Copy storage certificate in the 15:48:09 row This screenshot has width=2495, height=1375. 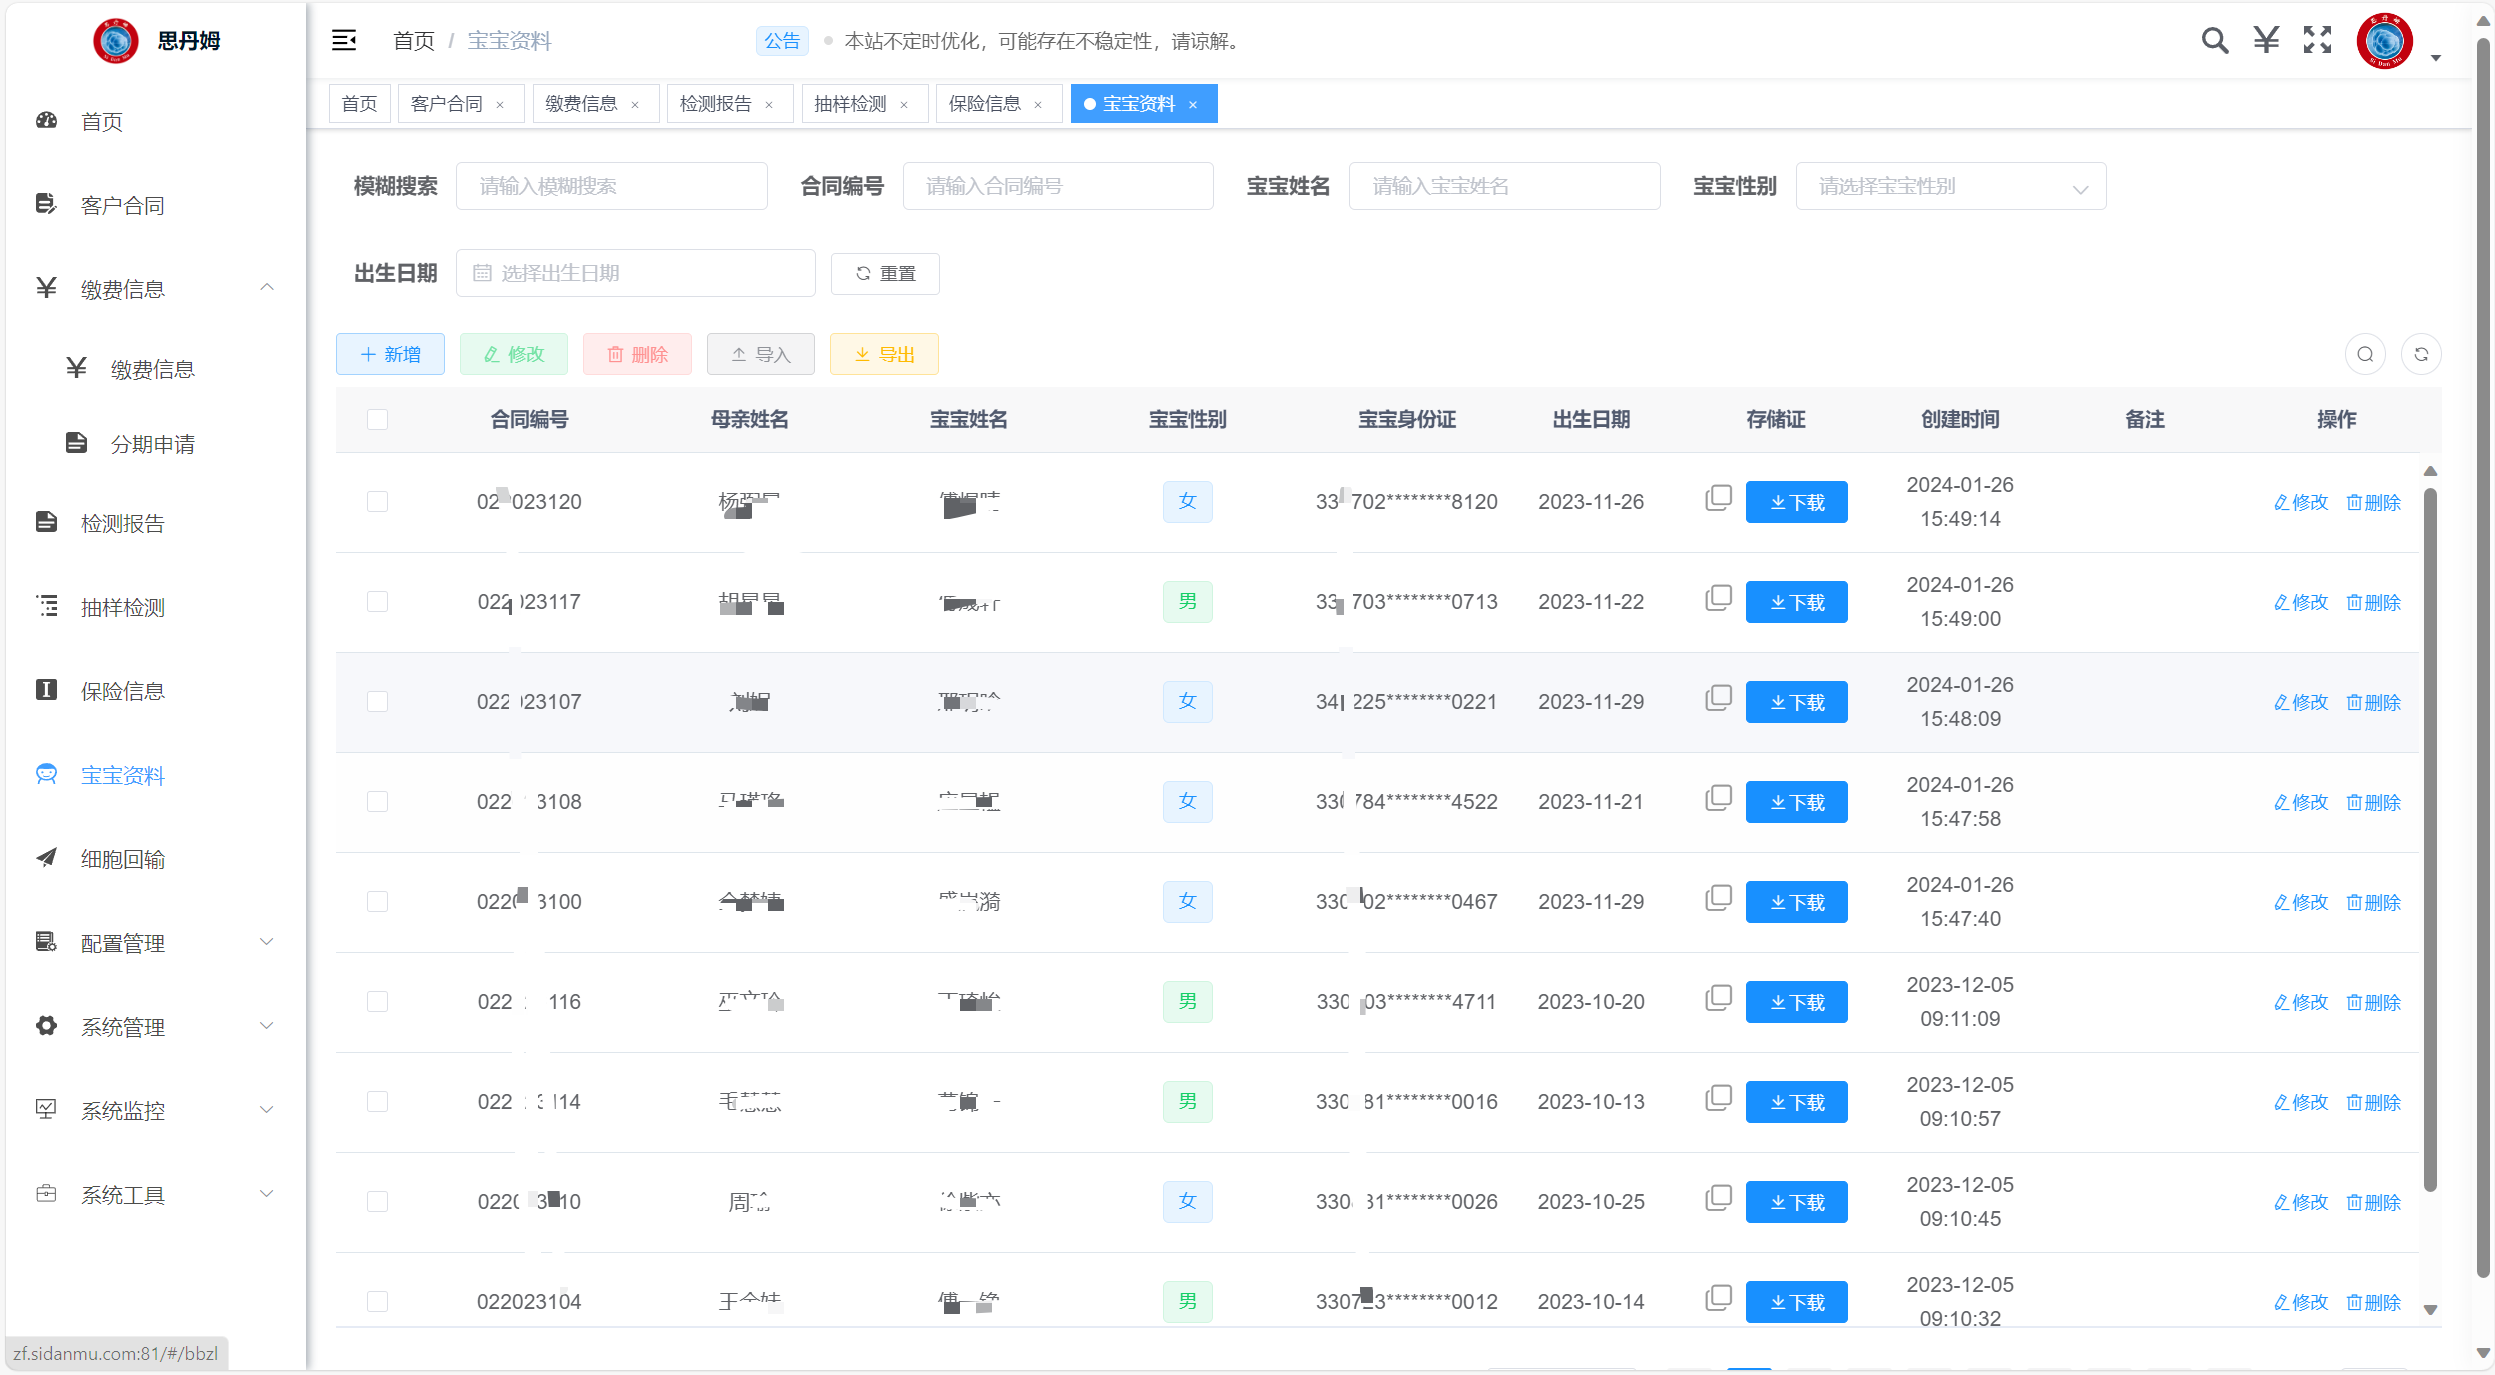coord(1719,698)
